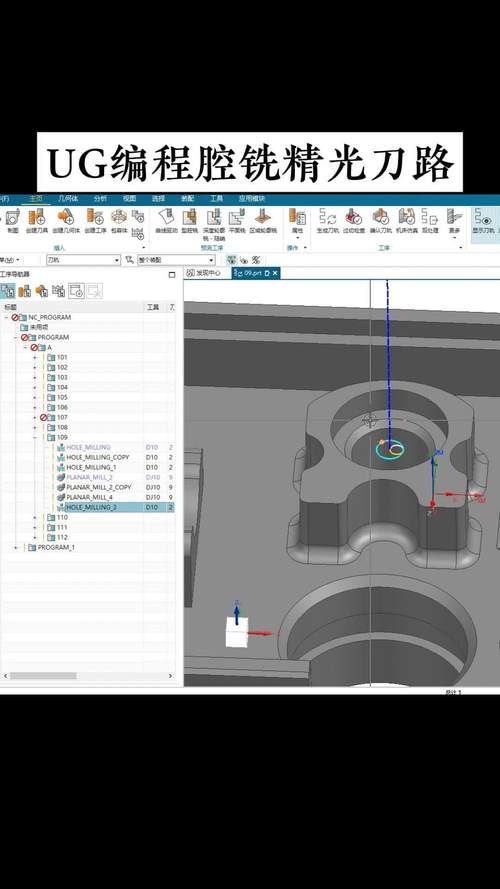Click the 型腔铣 (Cavity Mill) icon
This screenshot has width=500, height=889.
point(190,217)
